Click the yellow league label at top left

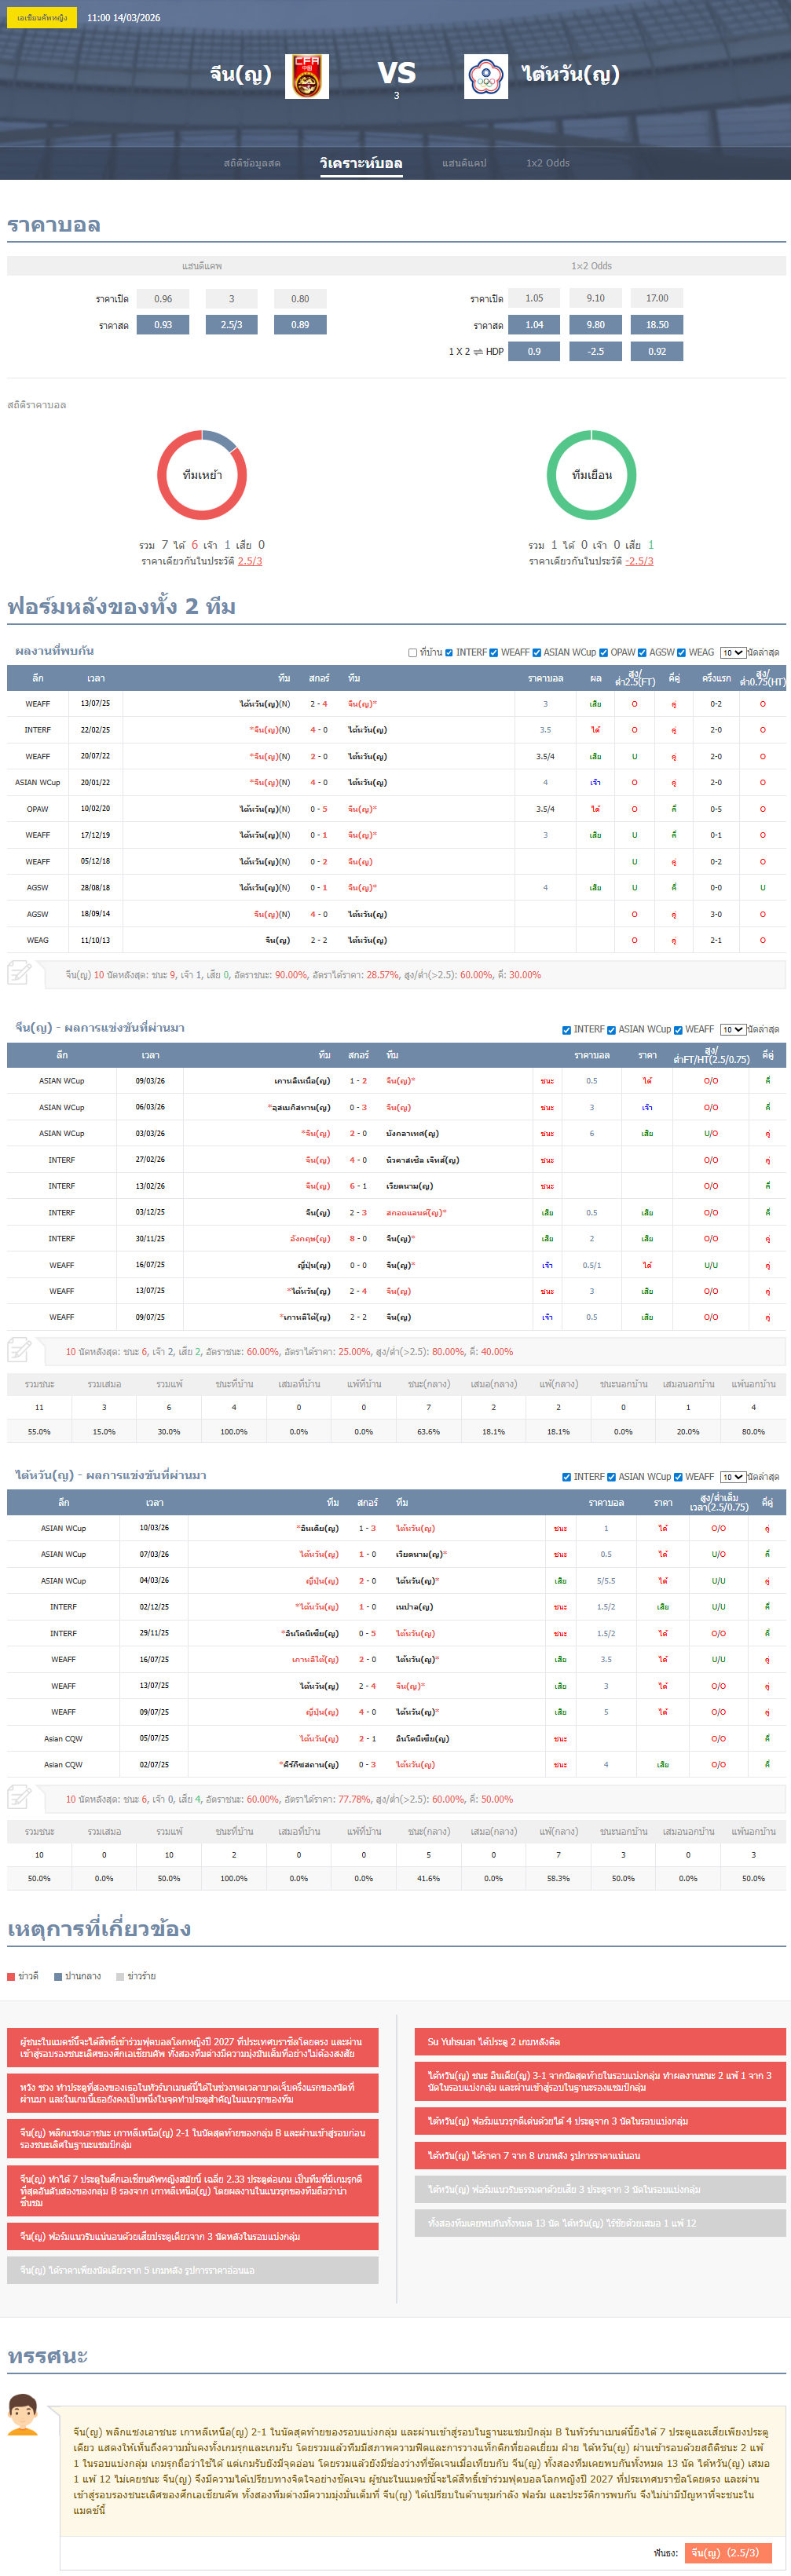[x=42, y=18]
